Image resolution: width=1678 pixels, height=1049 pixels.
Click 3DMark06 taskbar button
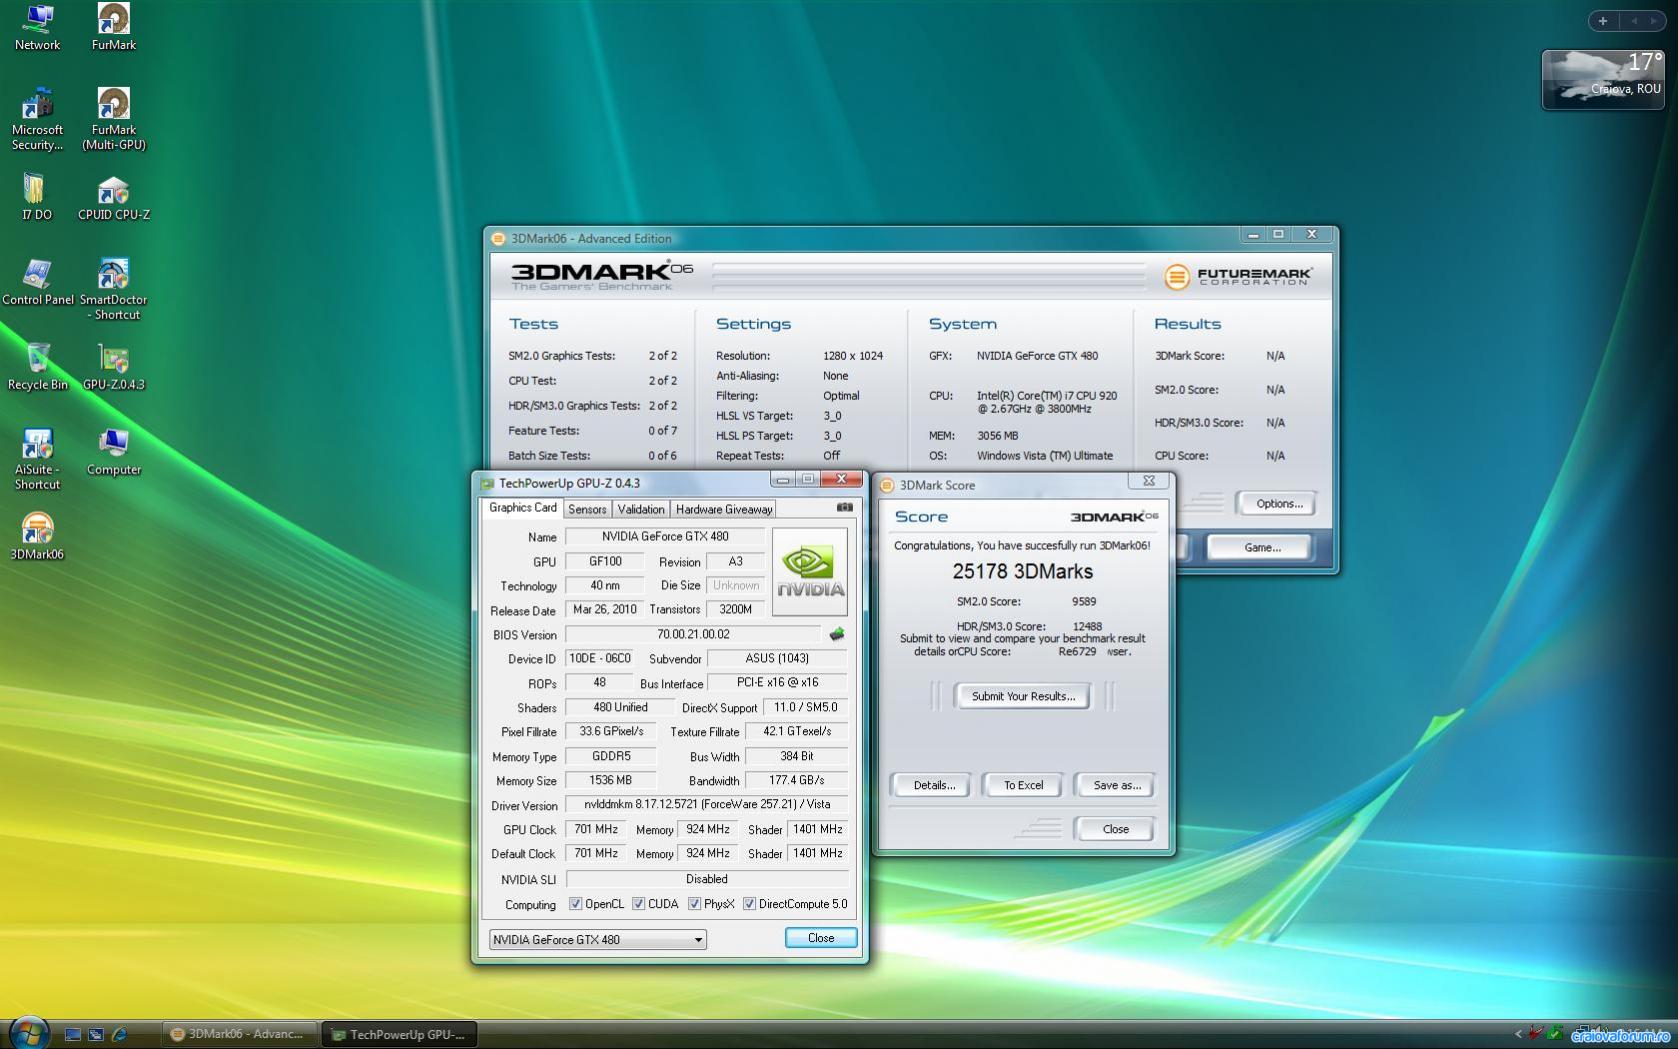pyautogui.click(x=238, y=1034)
